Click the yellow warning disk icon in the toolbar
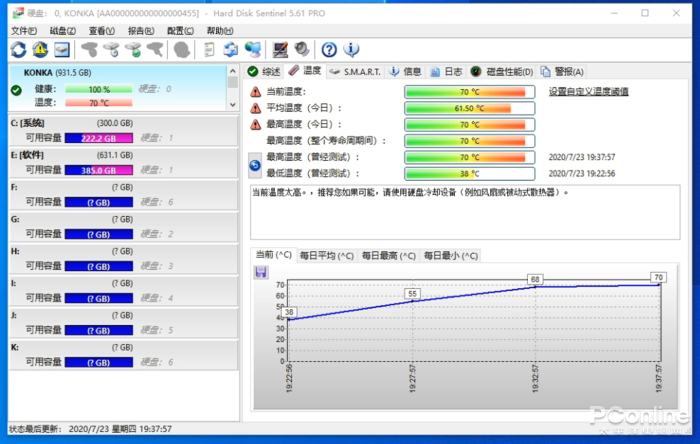Image resolution: width=700 pixels, height=444 pixels. pos(40,49)
